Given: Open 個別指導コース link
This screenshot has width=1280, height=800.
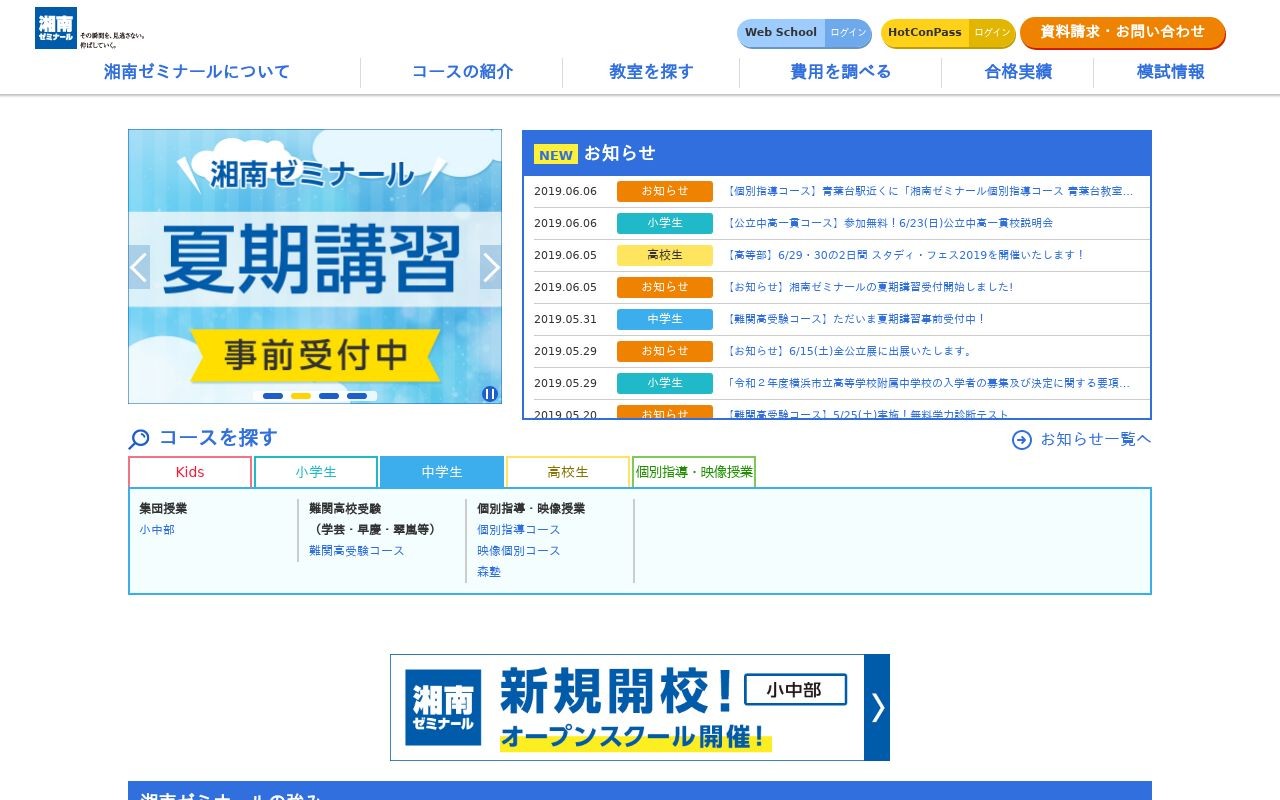Looking at the screenshot, I should coord(519,530).
